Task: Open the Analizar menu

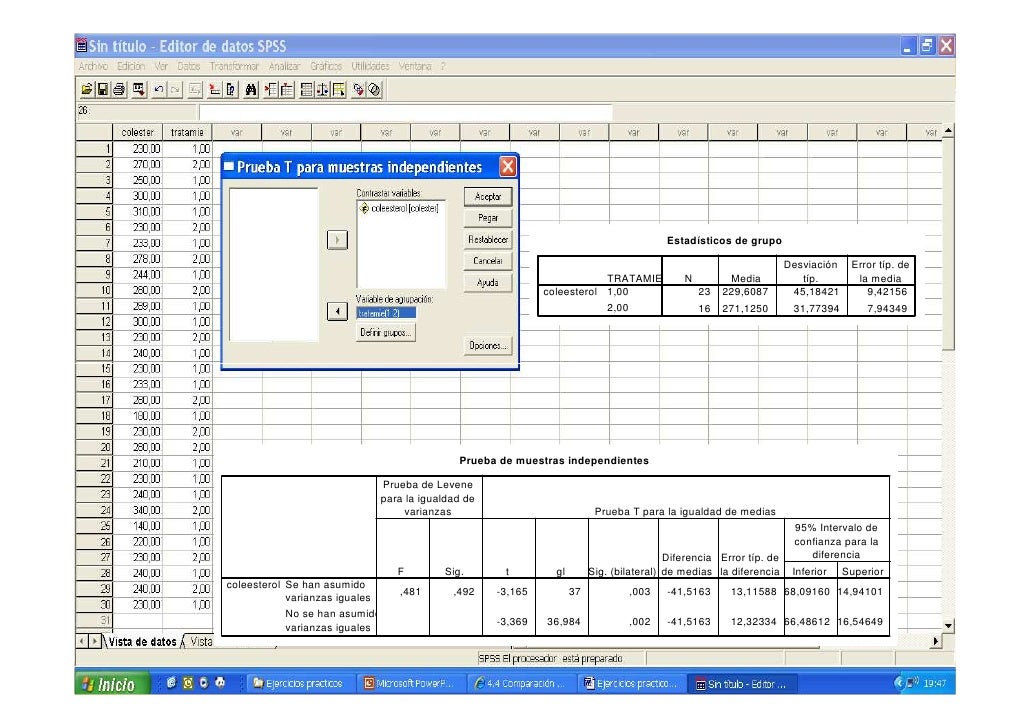Action: (284, 66)
